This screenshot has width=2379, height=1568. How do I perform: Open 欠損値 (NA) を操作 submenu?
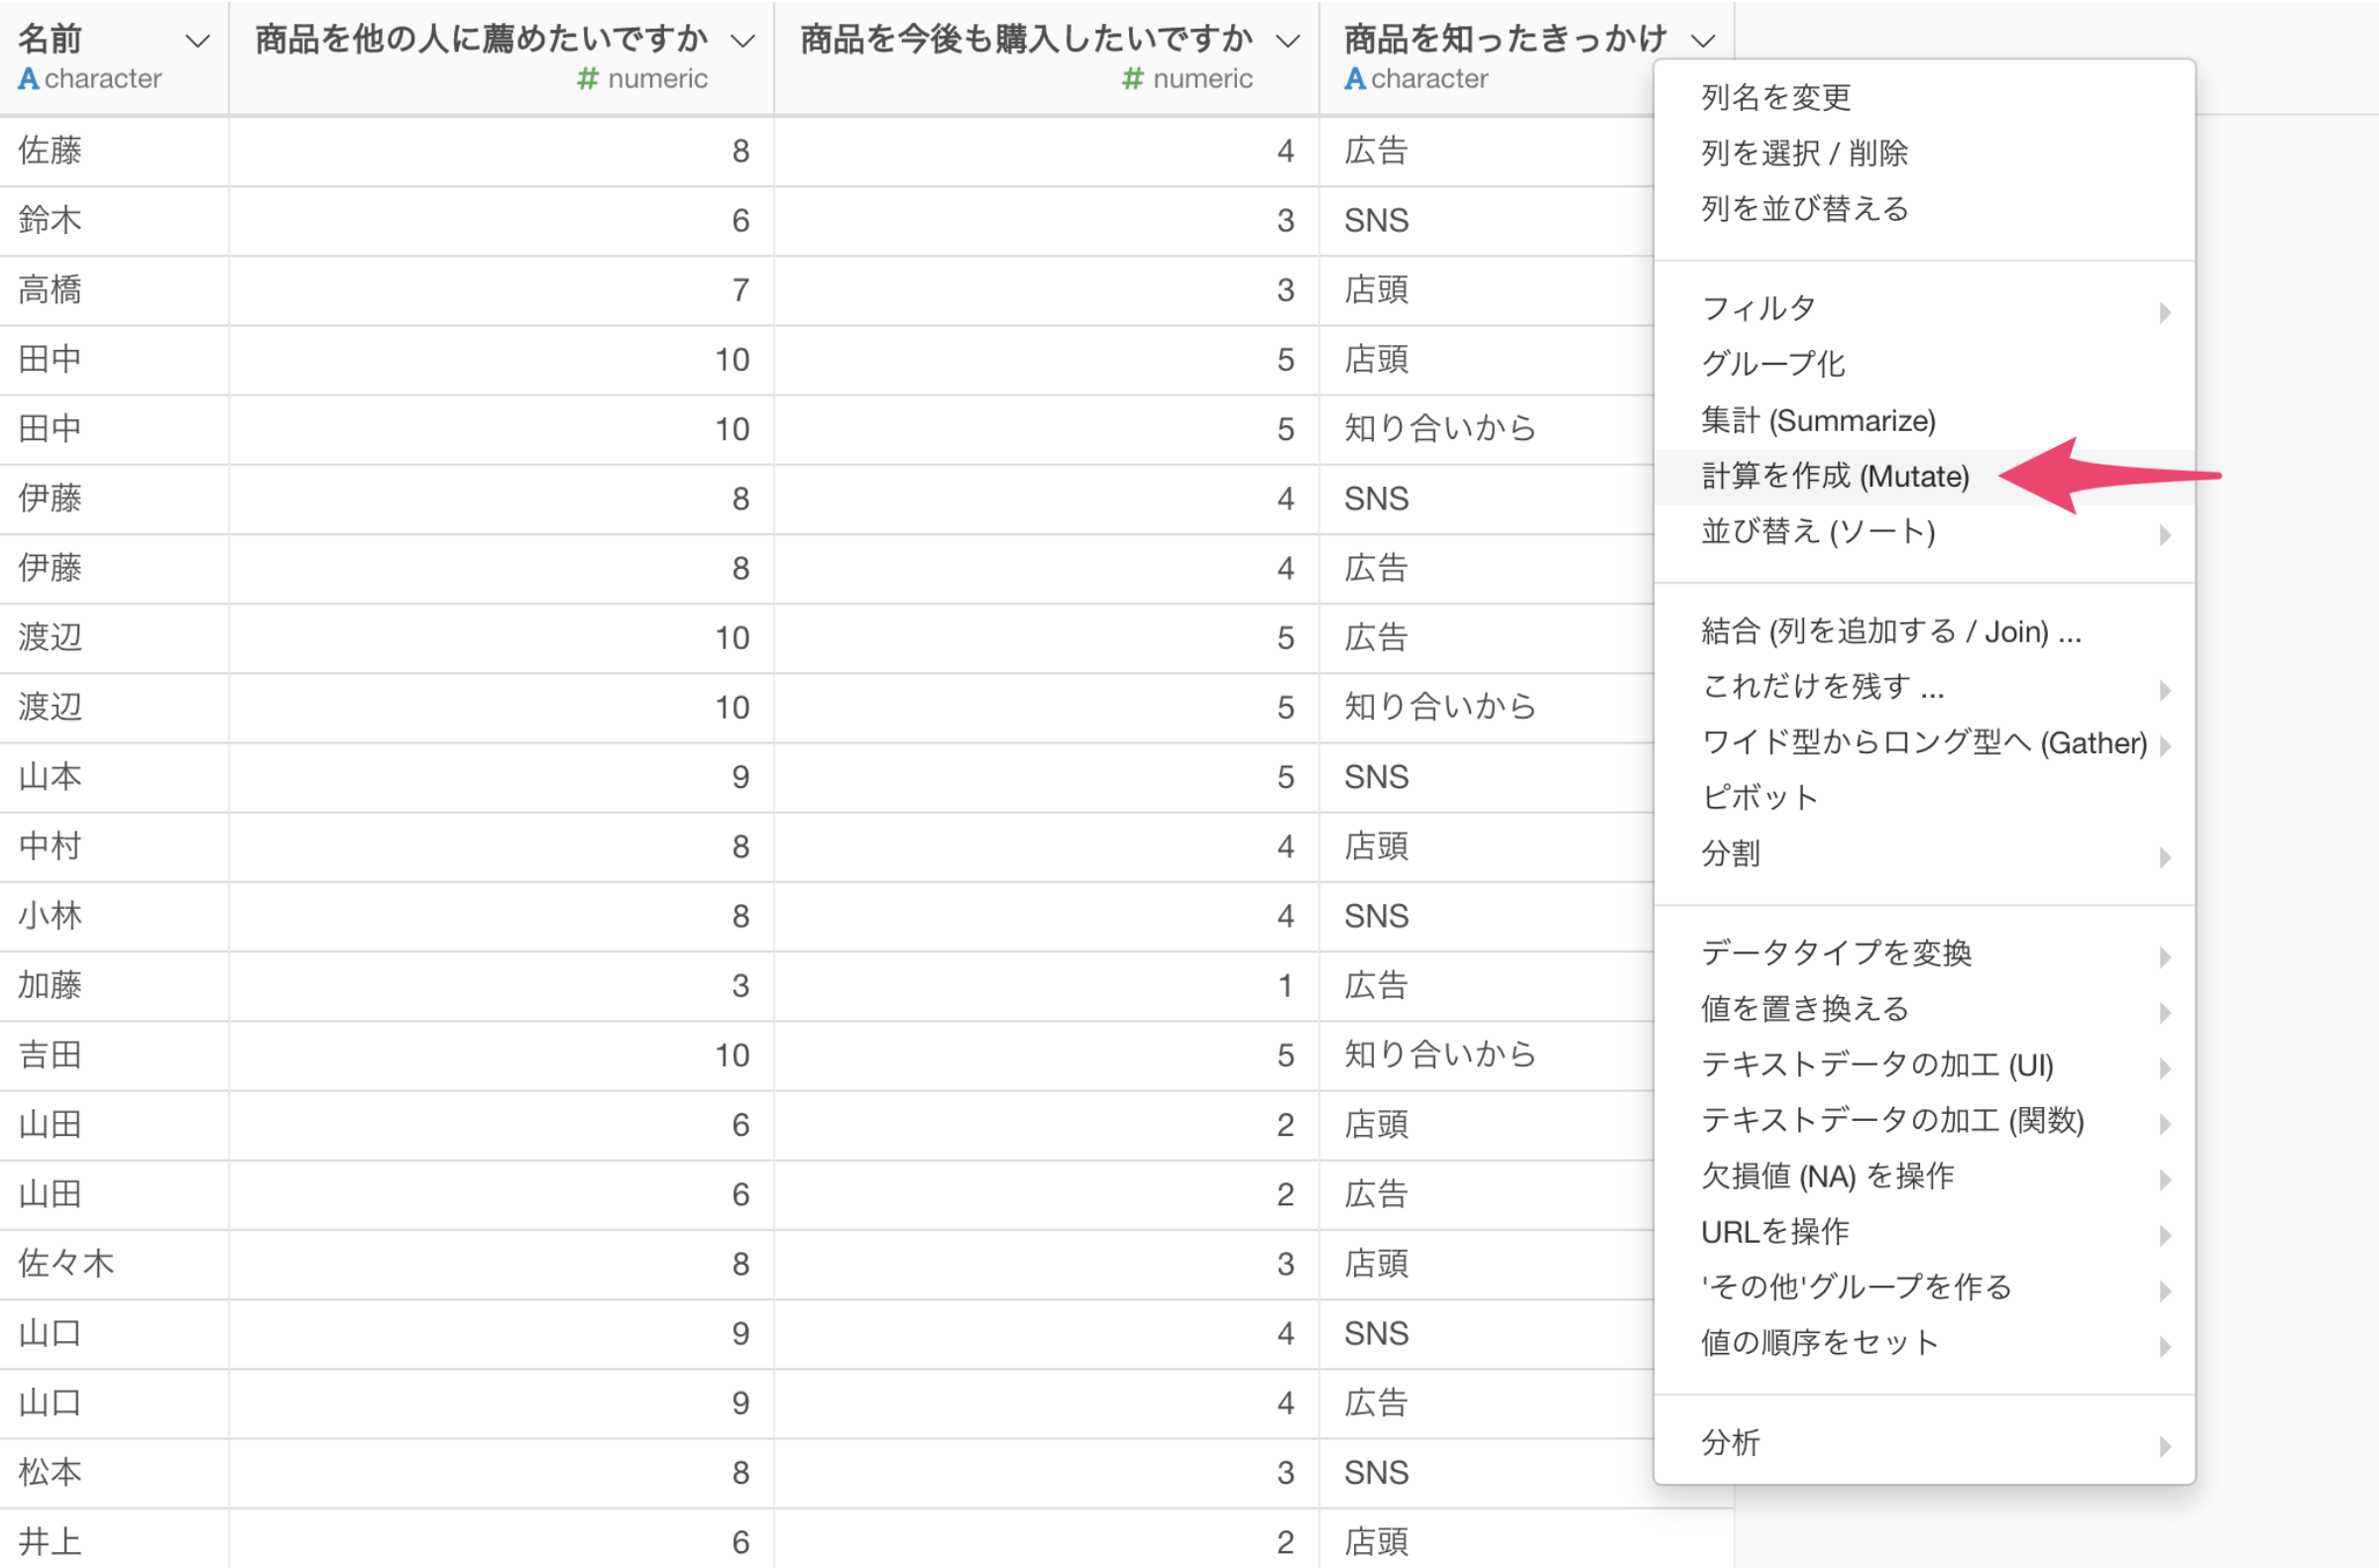point(1924,1177)
